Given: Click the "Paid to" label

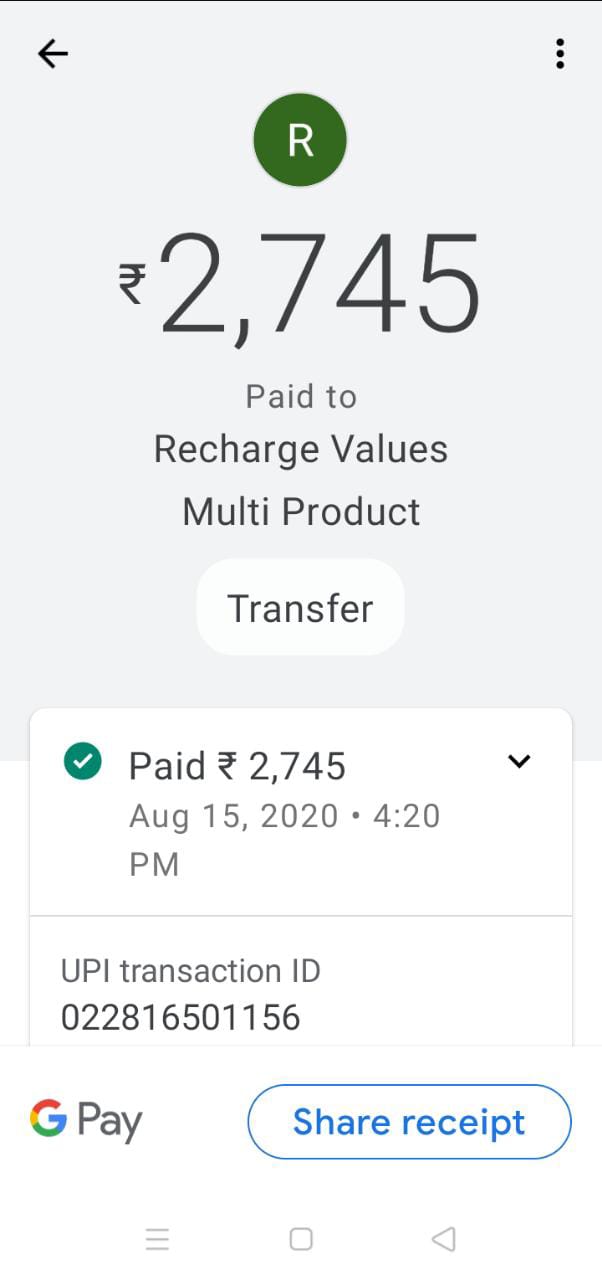Looking at the screenshot, I should point(301,397).
